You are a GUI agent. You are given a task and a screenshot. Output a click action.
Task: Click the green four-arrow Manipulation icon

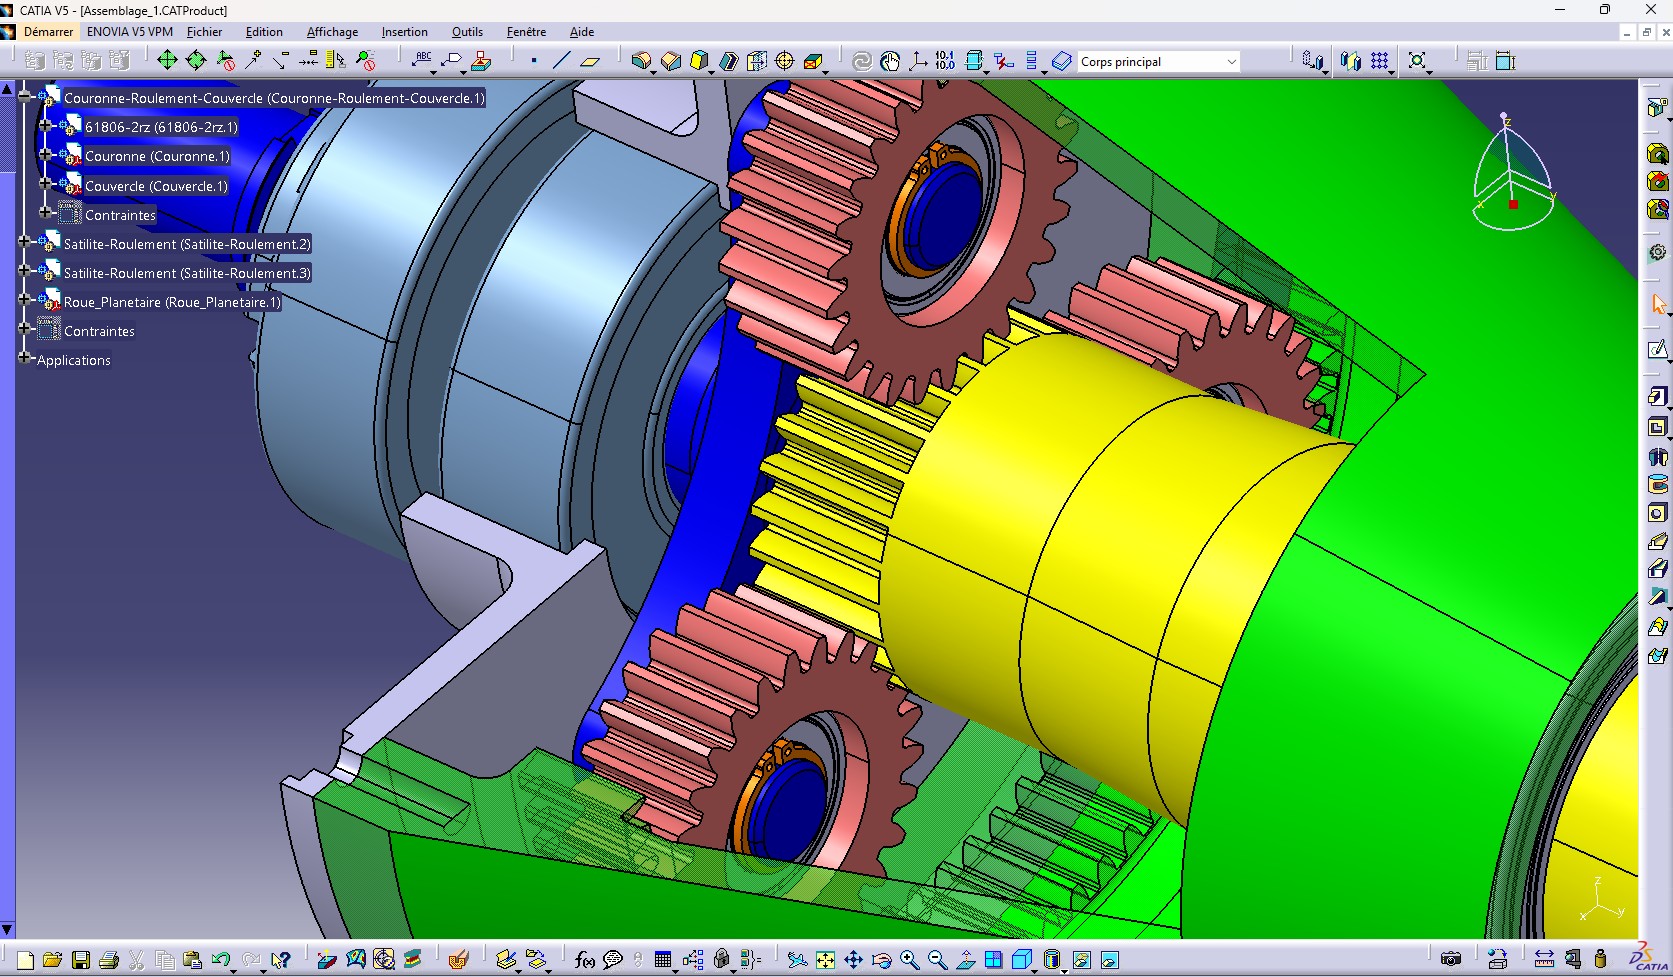tap(167, 61)
